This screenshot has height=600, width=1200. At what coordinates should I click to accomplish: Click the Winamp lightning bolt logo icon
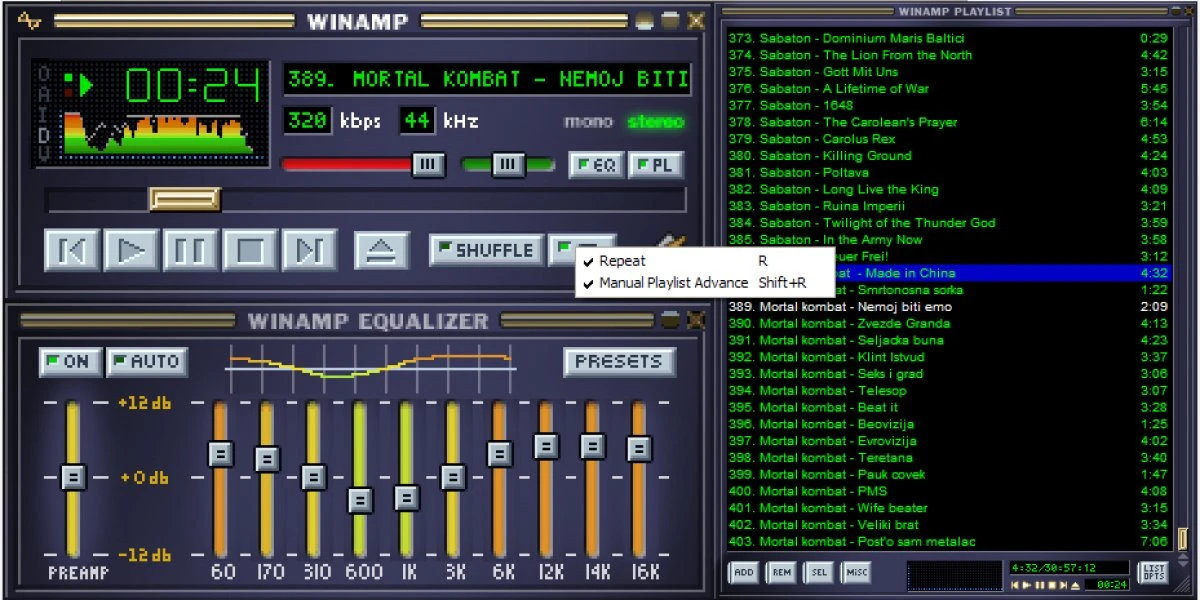coord(29,19)
